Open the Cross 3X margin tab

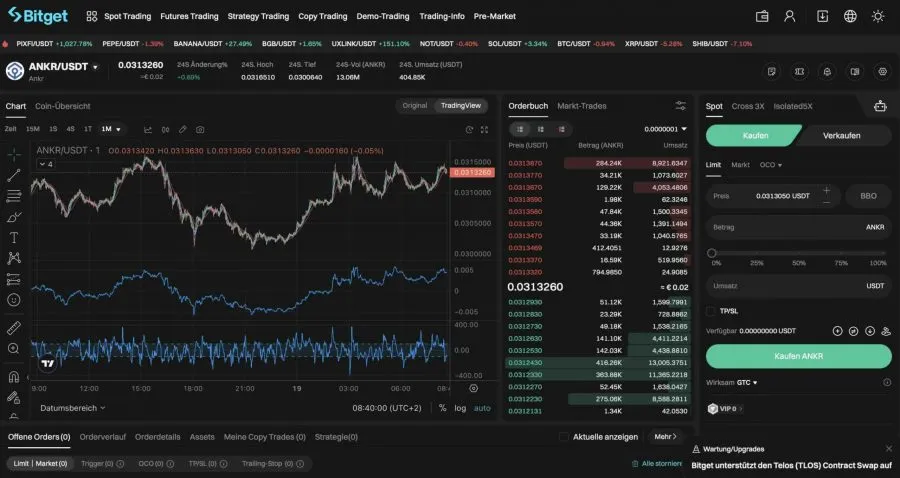[x=748, y=106]
